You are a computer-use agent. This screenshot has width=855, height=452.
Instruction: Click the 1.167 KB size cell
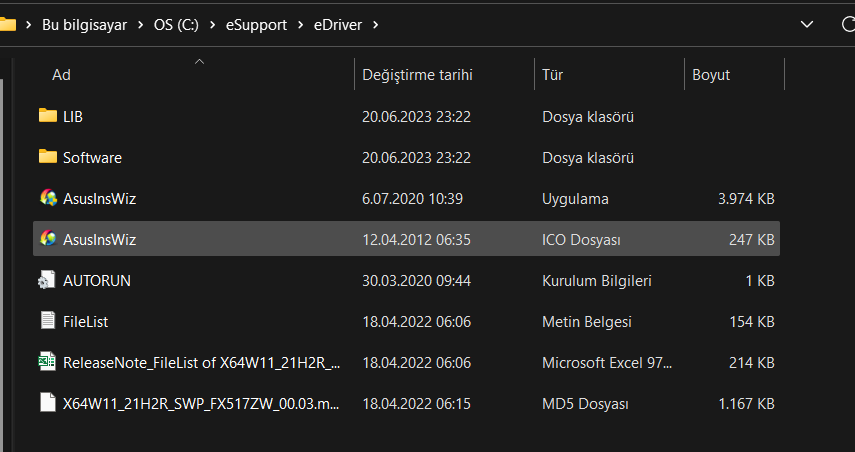click(746, 403)
